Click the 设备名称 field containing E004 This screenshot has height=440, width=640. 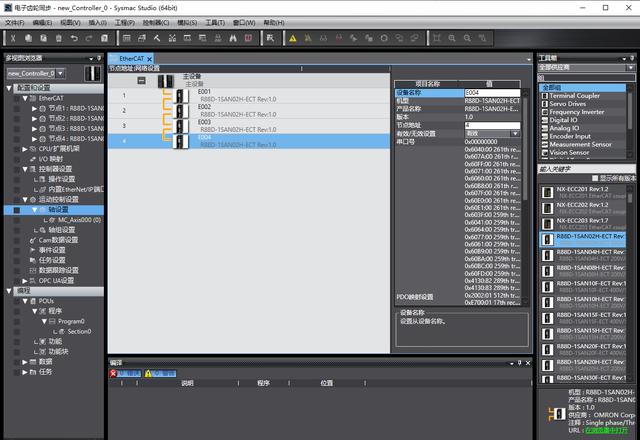point(492,93)
